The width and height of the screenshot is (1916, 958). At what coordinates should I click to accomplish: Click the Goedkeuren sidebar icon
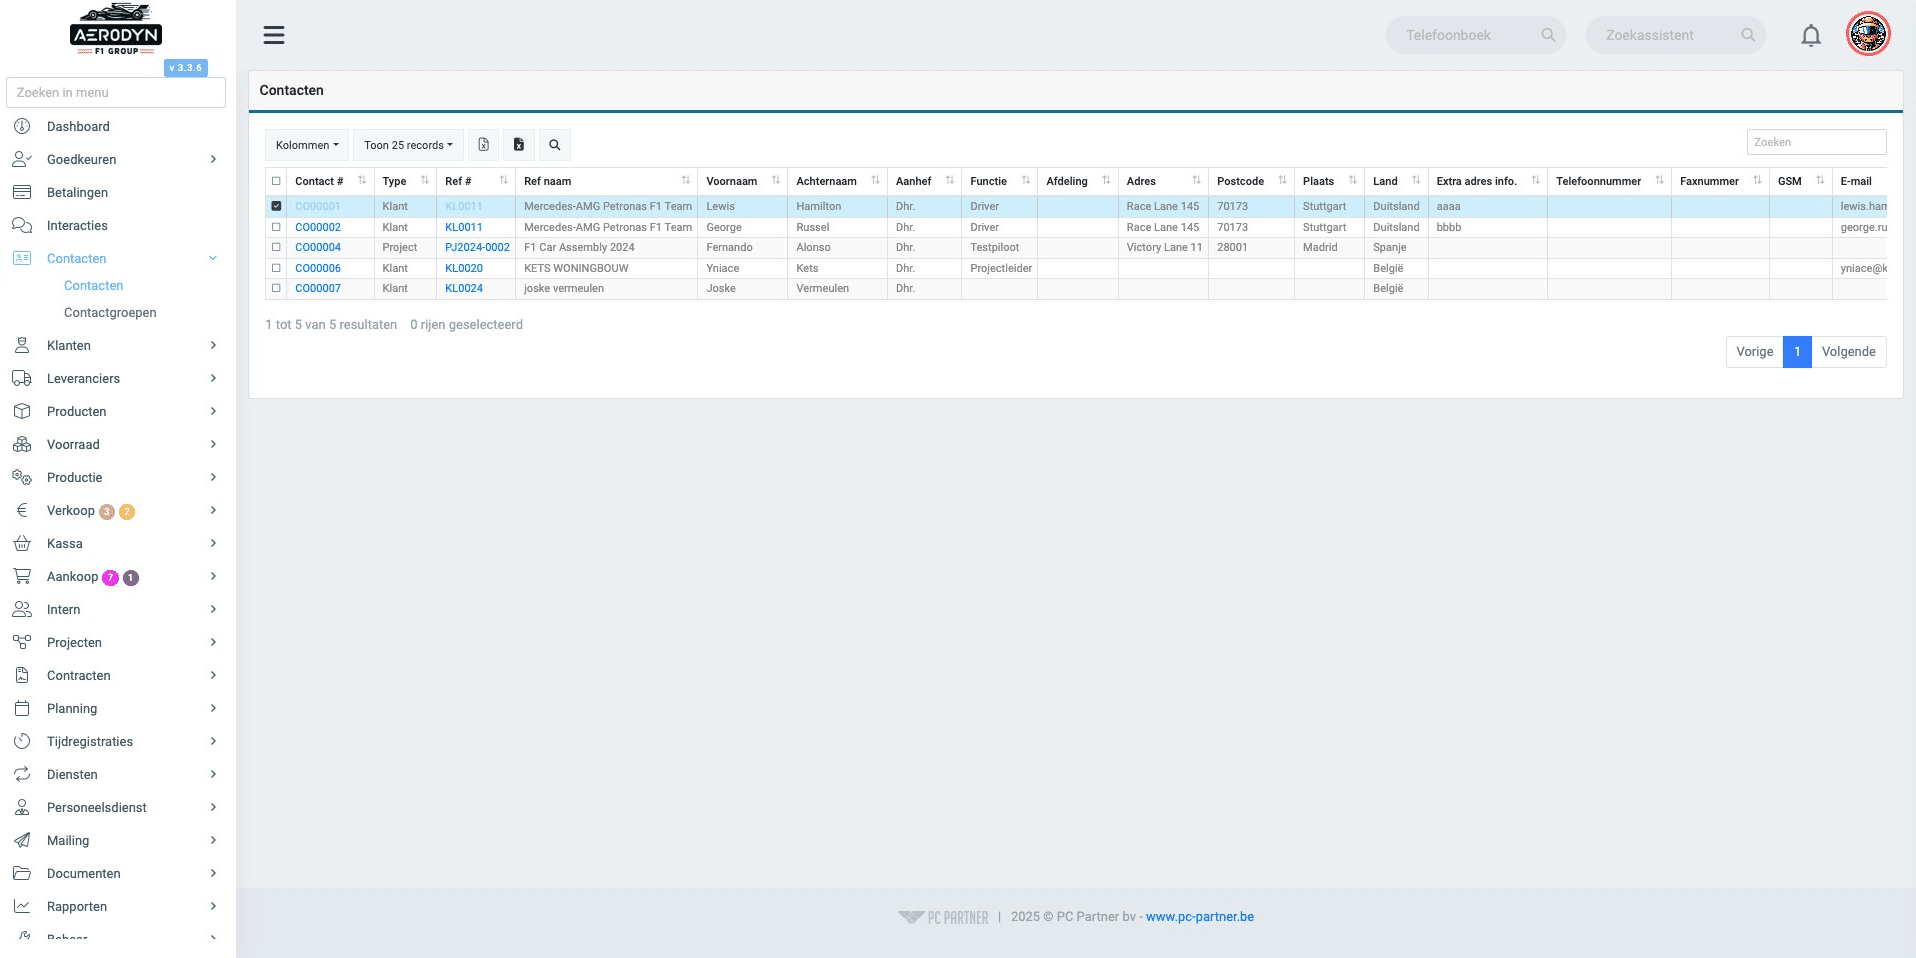point(22,159)
